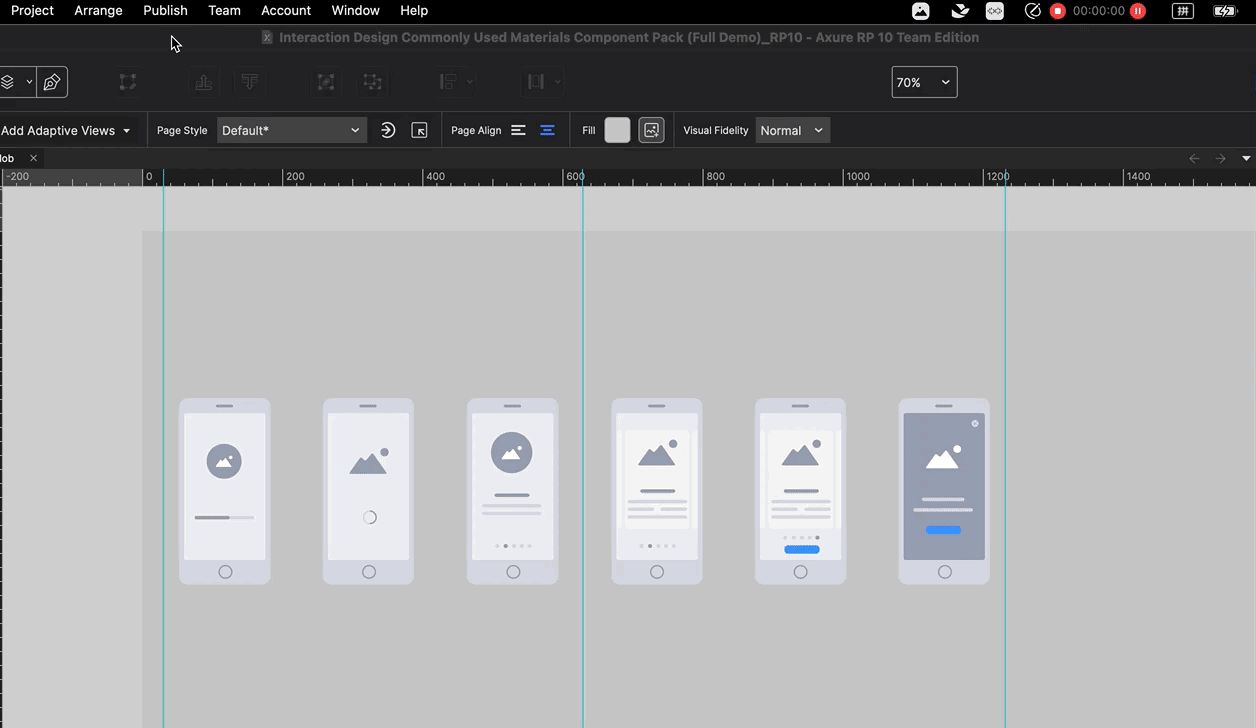Select the progress bar splash phone mockup
The height and width of the screenshot is (728, 1256).
pyautogui.click(x=224, y=491)
